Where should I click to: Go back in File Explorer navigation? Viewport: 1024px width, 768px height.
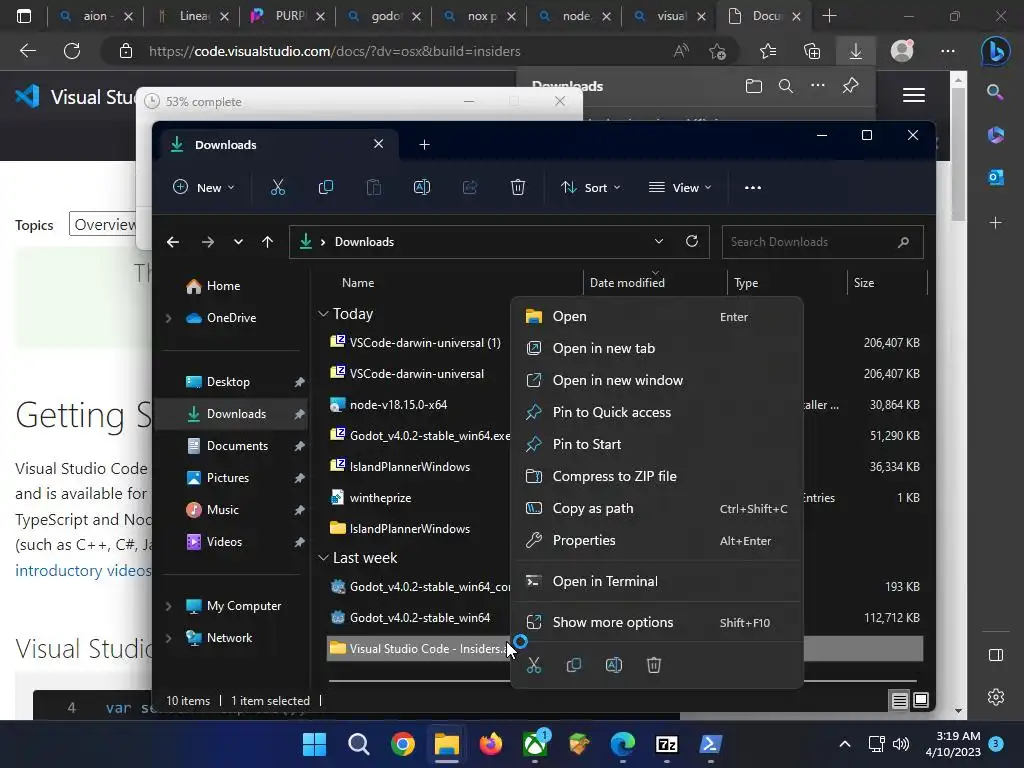(172, 242)
